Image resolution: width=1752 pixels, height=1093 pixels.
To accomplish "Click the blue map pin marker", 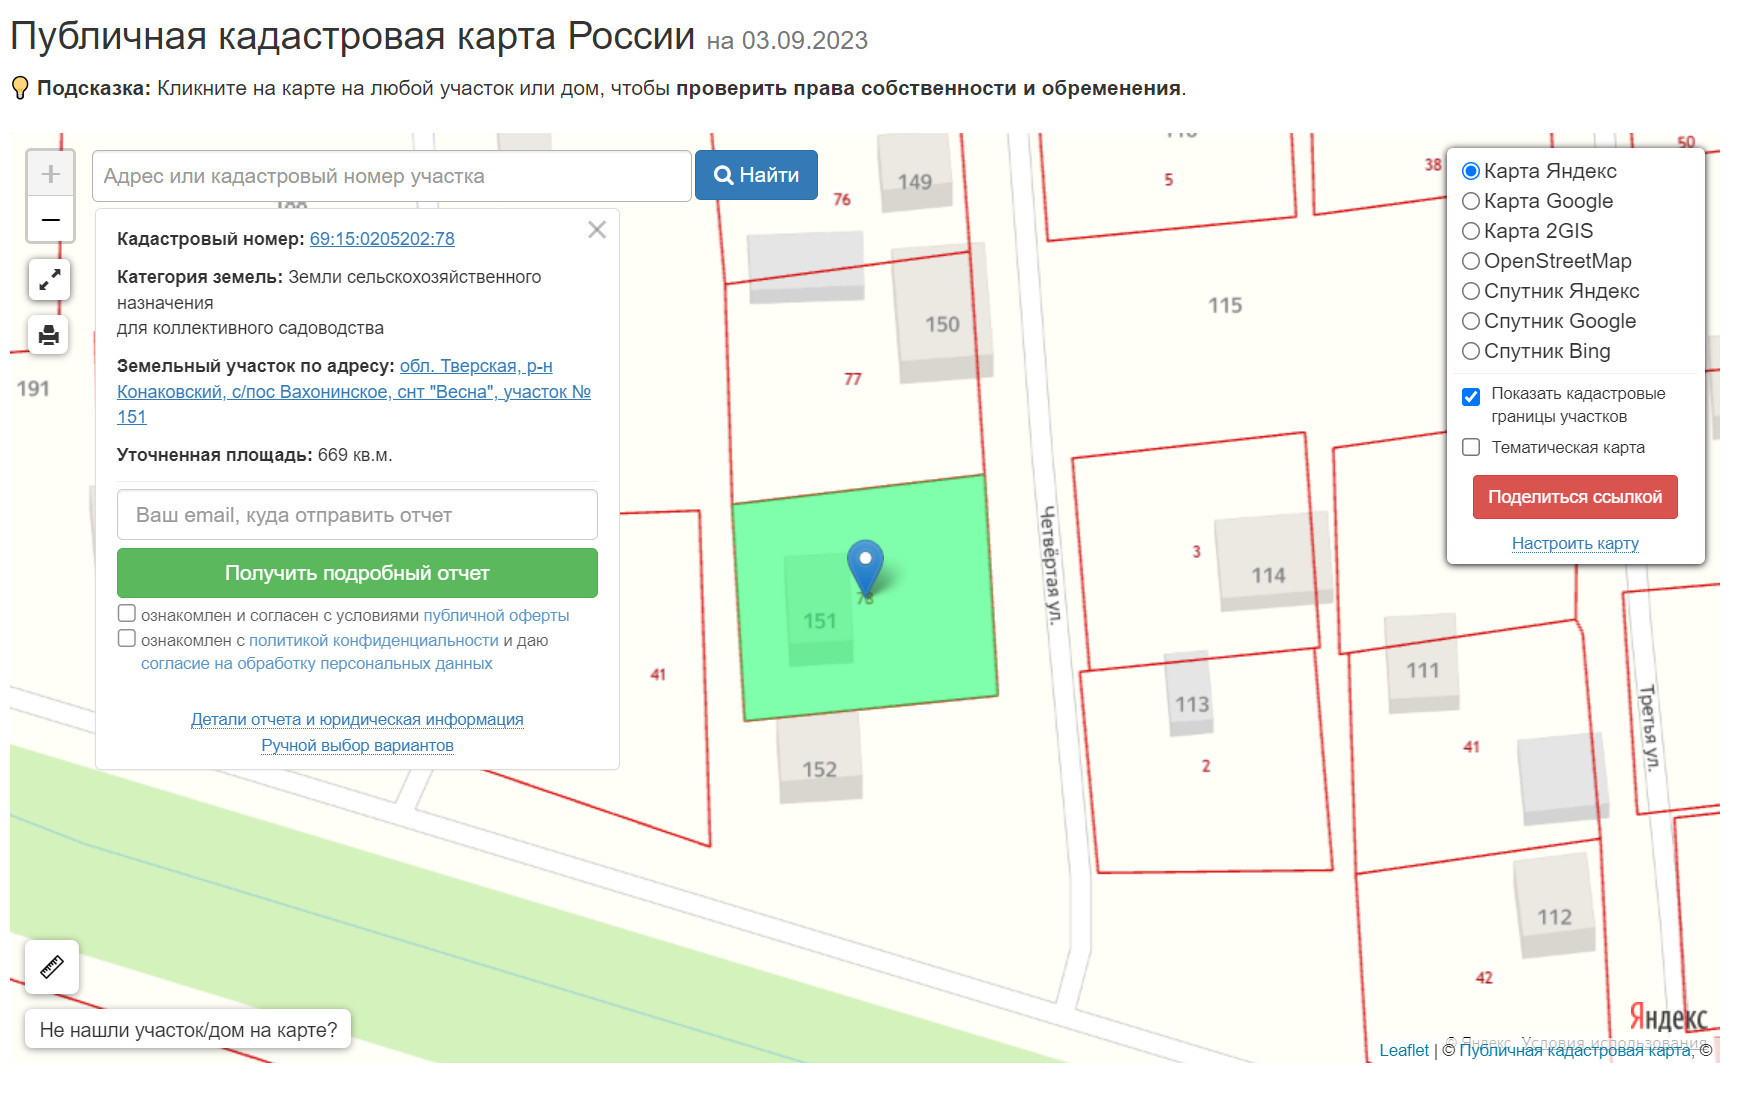I will click(x=865, y=567).
